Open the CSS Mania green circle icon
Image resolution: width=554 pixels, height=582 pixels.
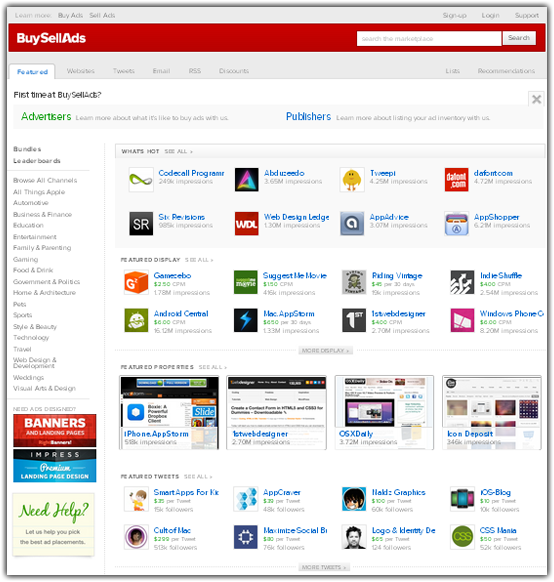point(462,537)
